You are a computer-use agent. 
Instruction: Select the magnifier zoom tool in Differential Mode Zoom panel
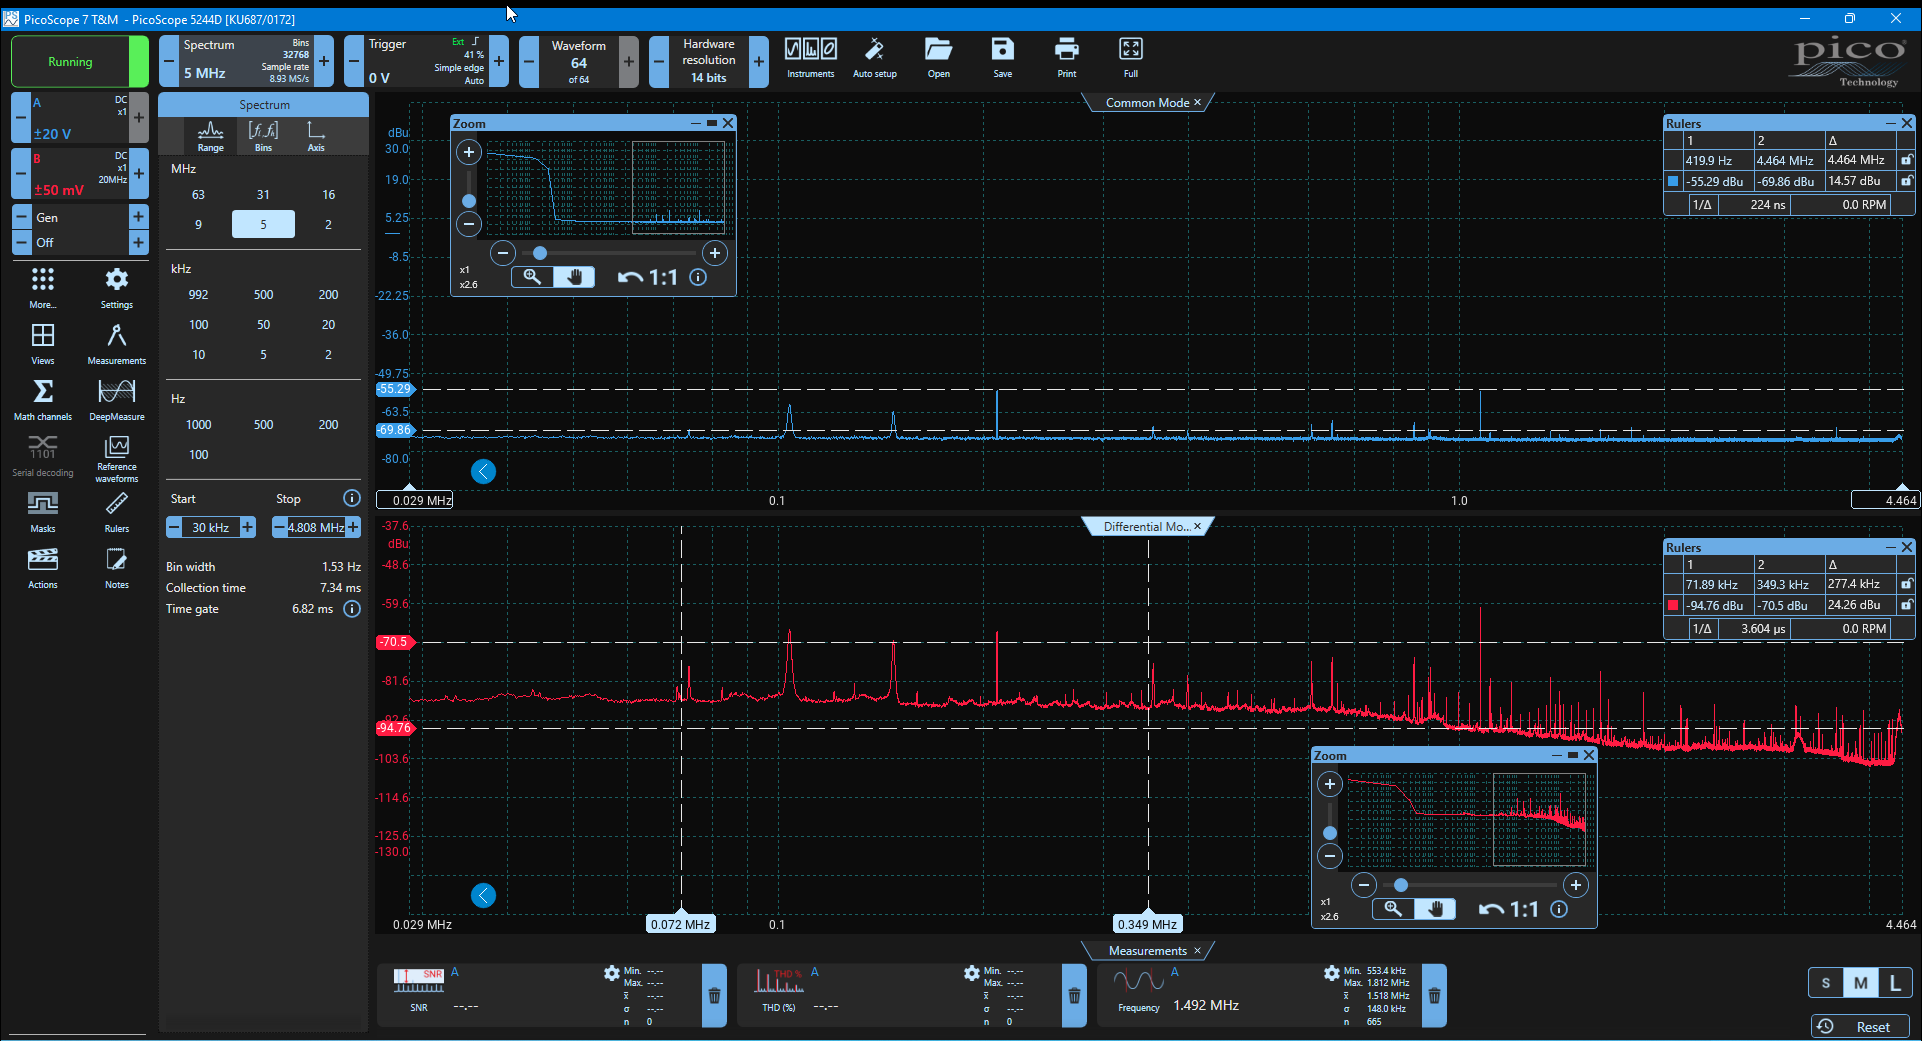click(1392, 909)
